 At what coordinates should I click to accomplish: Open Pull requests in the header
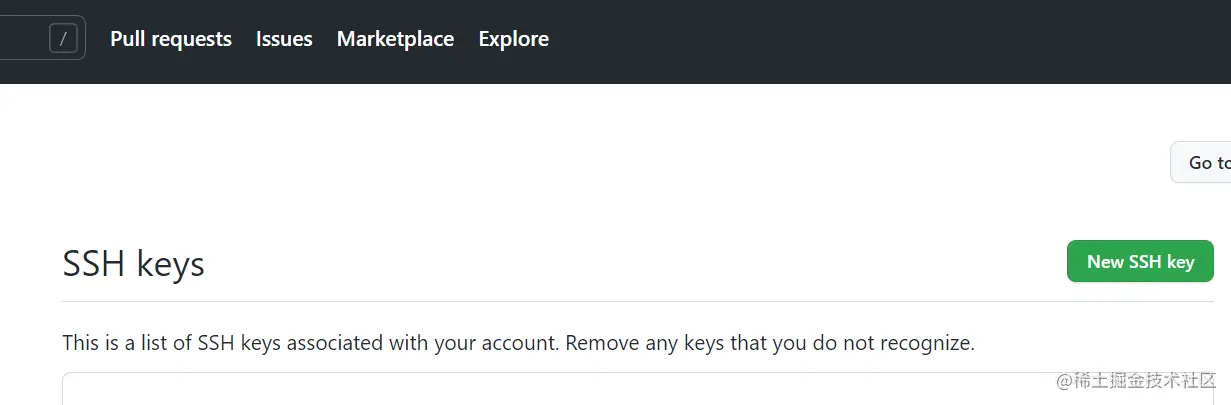pos(171,39)
